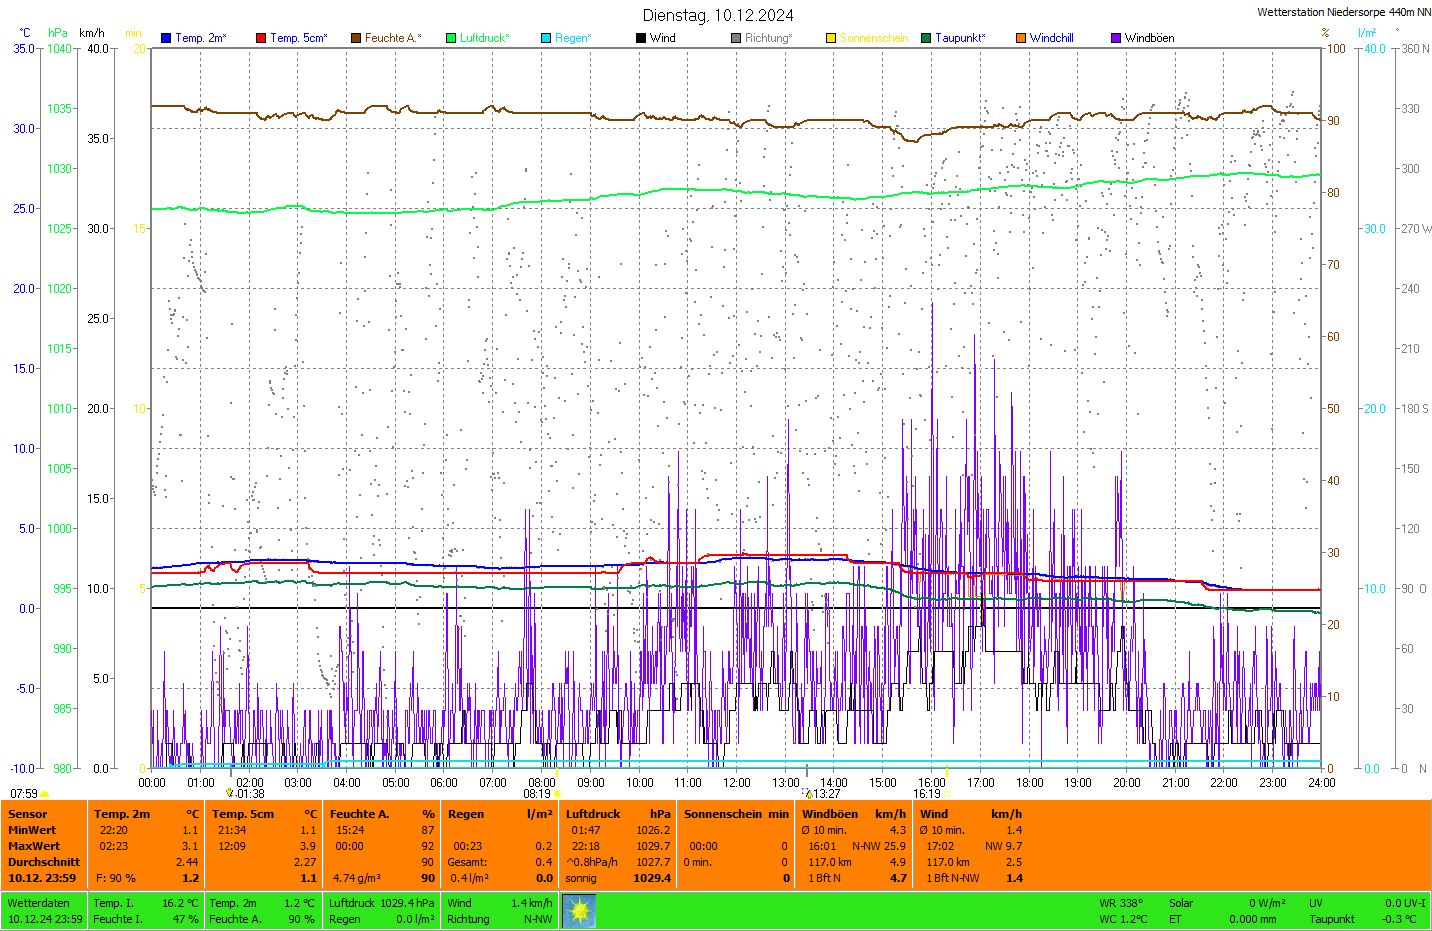This screenshot has height=931, width=1432.
Task: Click the sunrise marker beside 07:59
Action: point(45,794)
